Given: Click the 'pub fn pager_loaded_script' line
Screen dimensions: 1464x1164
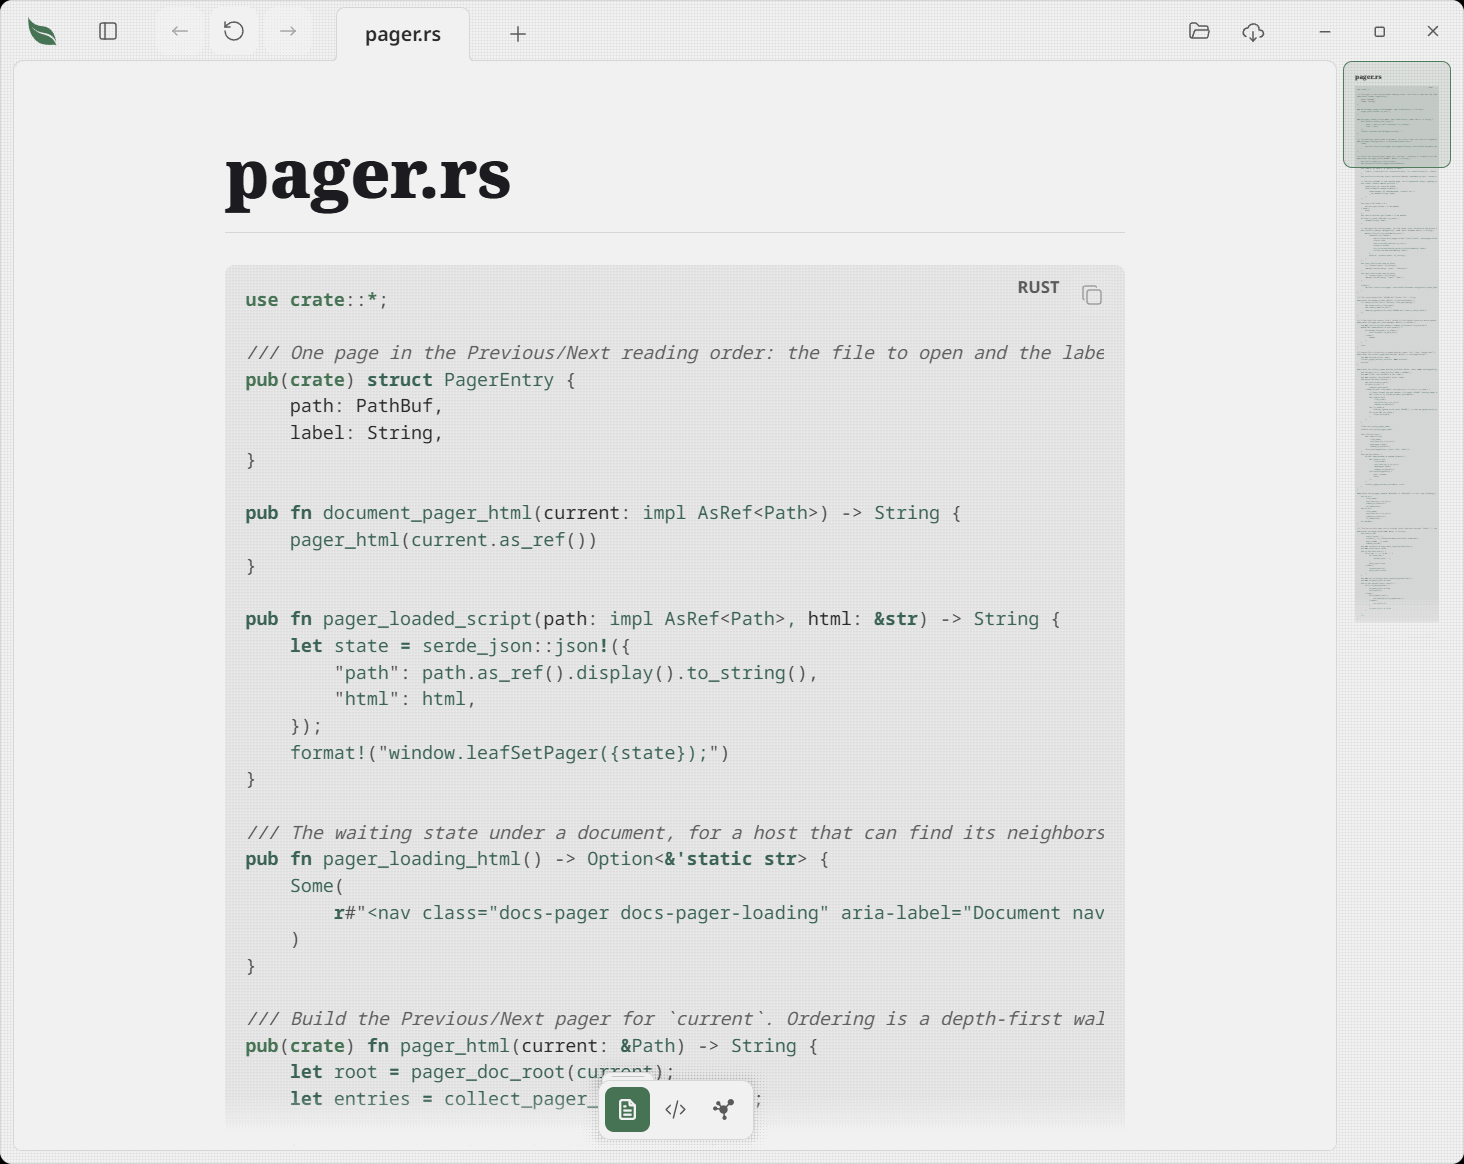Looking at the screenshot, I should [x=653, y=619].
